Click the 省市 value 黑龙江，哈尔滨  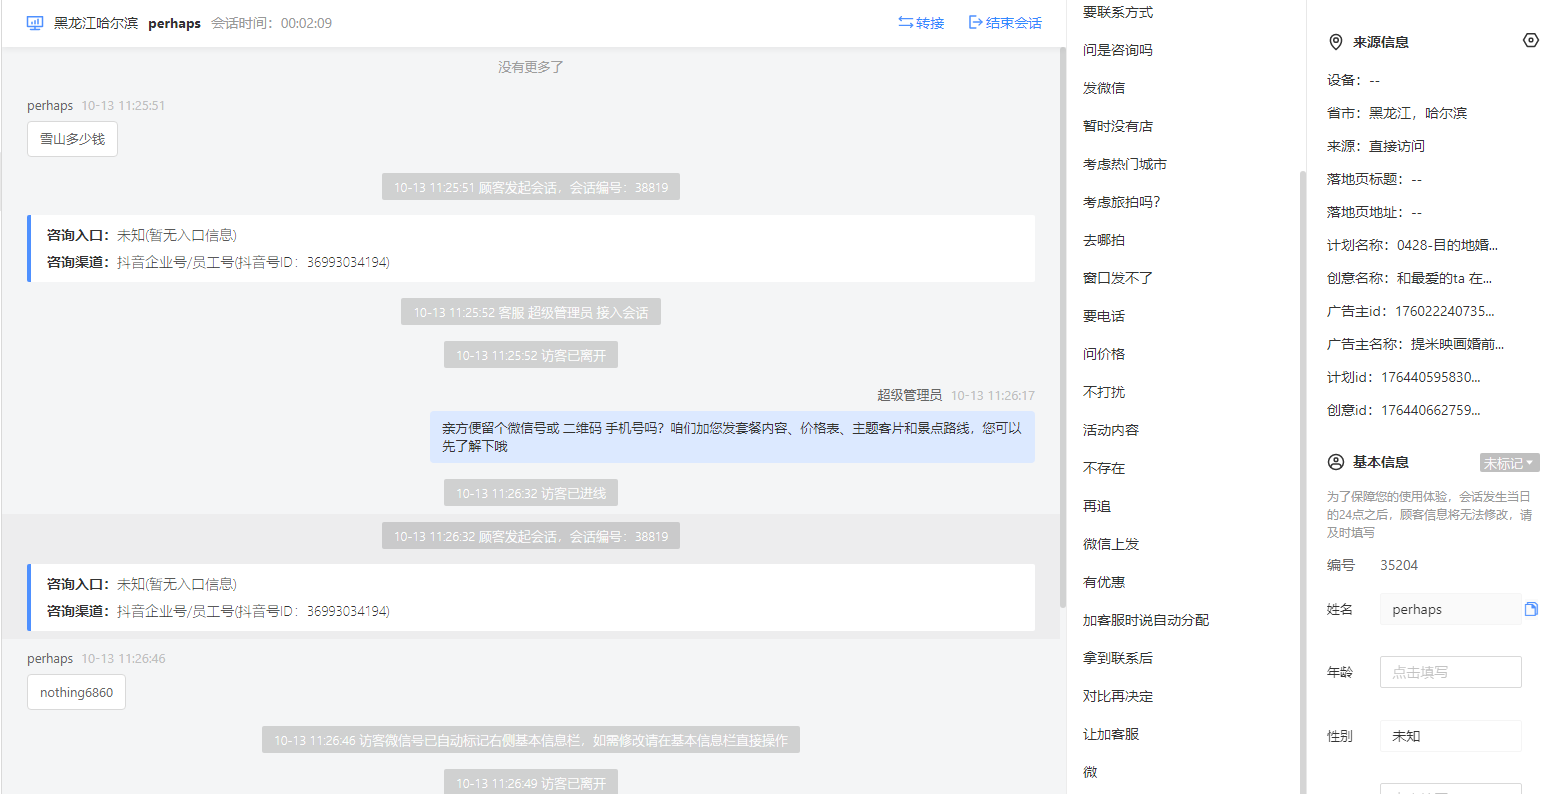click(1418, 113)
